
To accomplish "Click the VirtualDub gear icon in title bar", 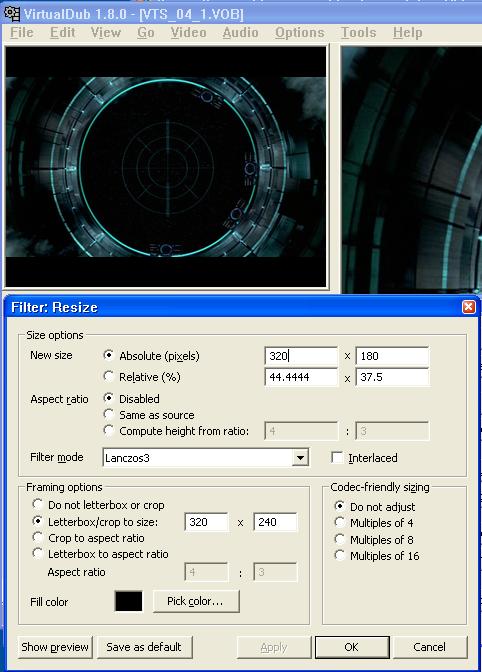I will pyautogui.click(x=11, y=14).
